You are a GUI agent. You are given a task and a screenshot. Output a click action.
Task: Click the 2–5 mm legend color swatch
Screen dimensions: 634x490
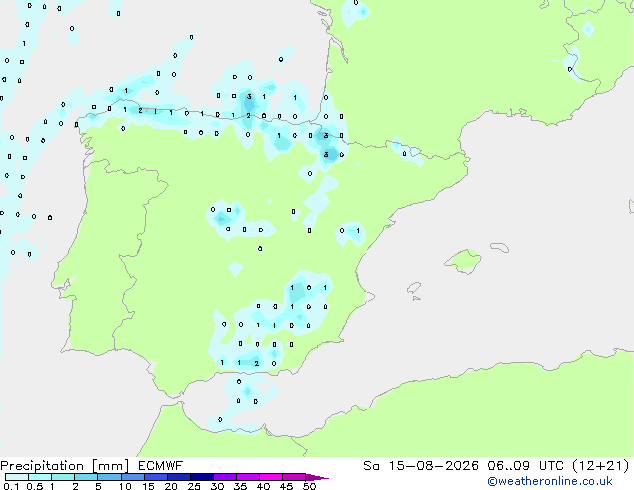tap(86, 477)
